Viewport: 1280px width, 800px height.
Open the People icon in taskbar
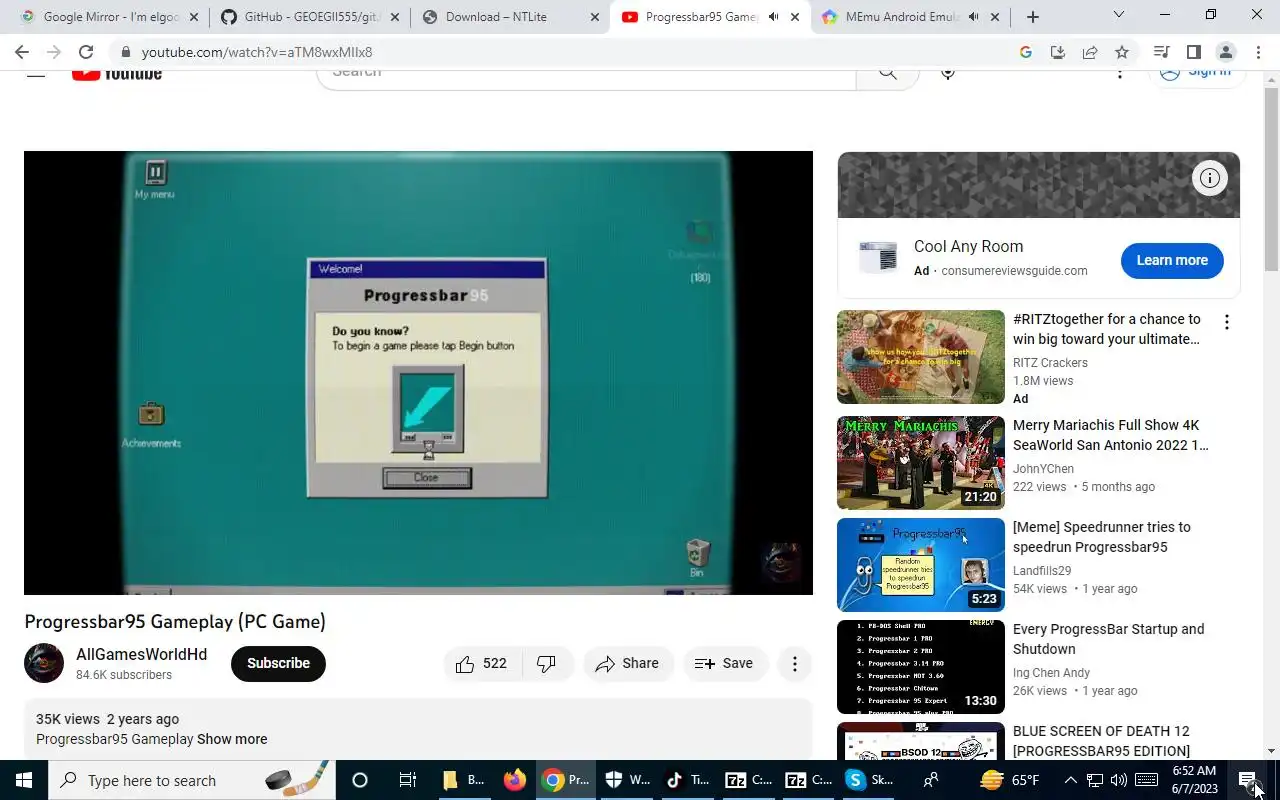931,780
